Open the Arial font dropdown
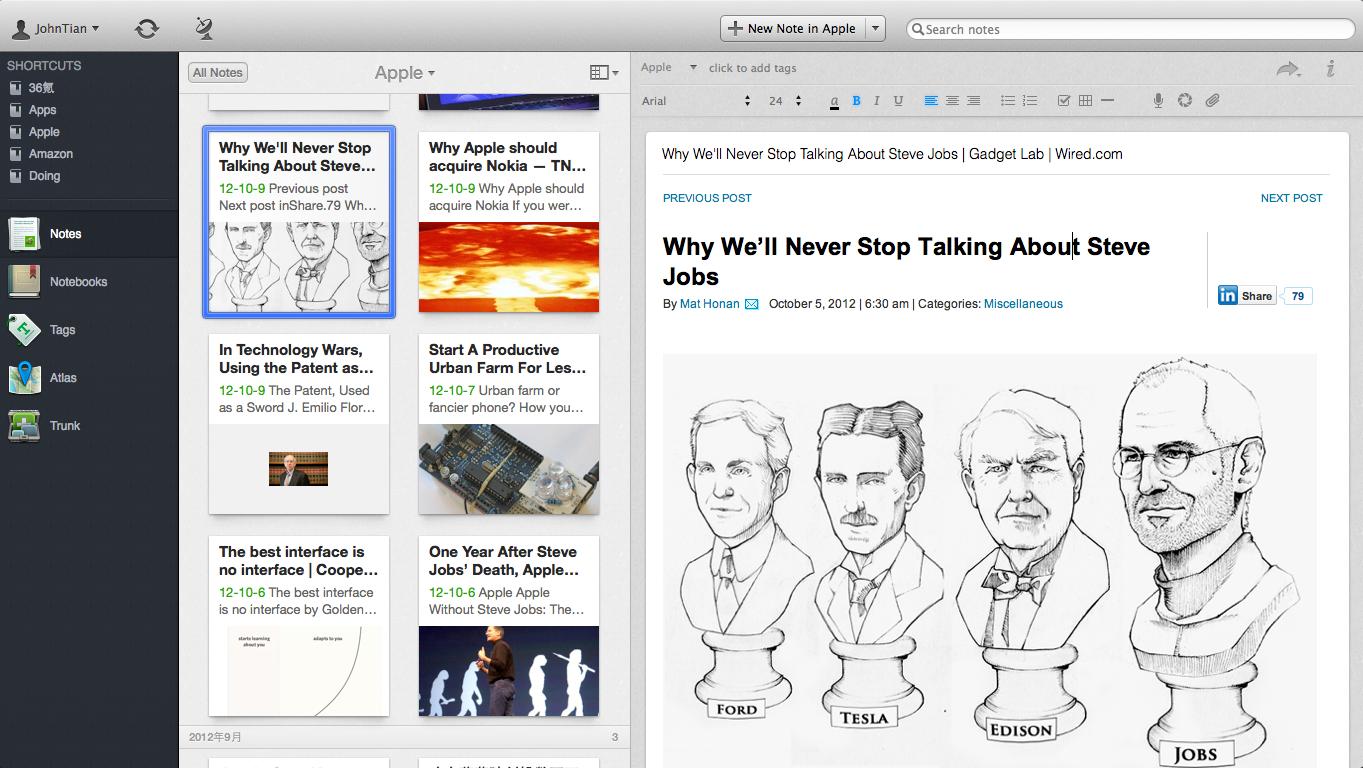 click(x=696, y=100)
